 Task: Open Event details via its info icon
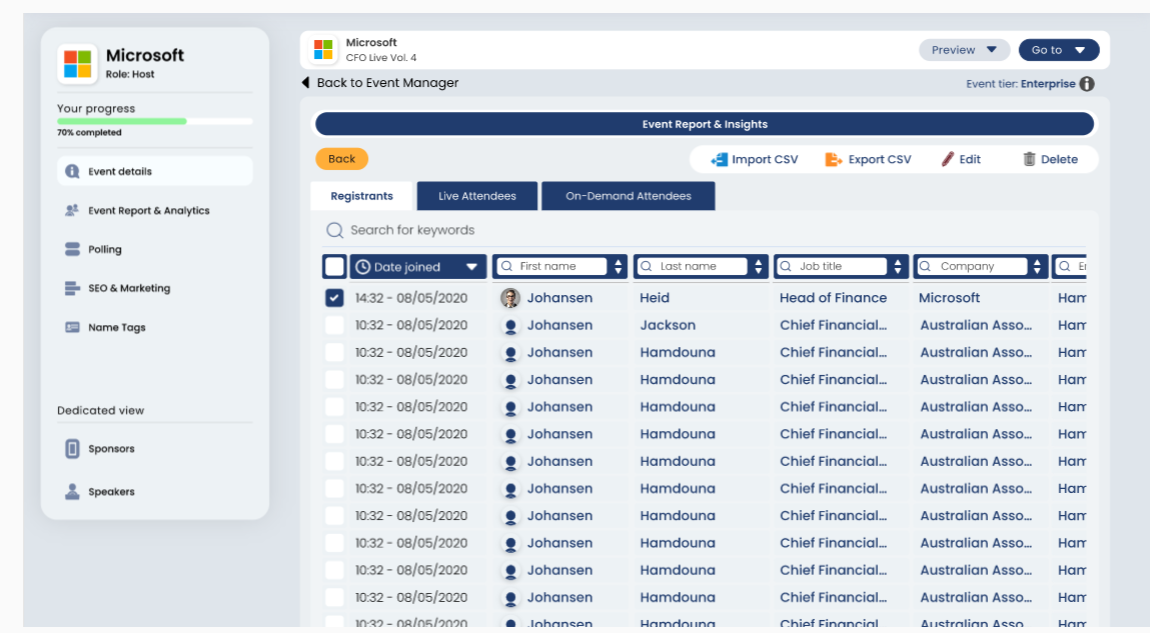tap(72, 171)
